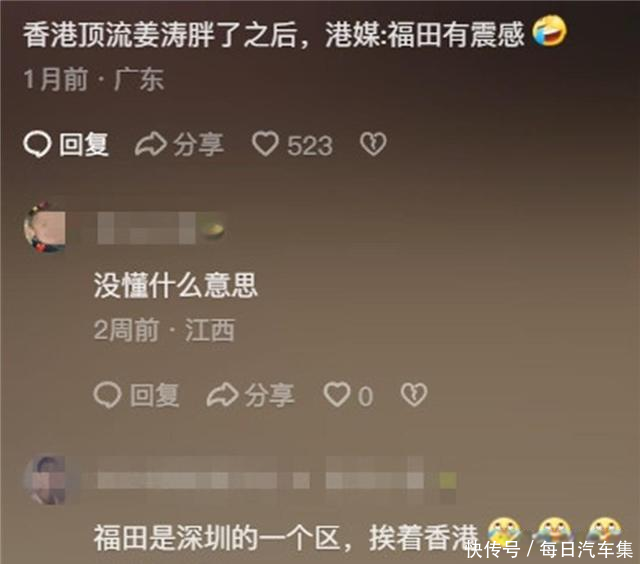Like the top comment with 523 likes

click(x=265, y=144)
